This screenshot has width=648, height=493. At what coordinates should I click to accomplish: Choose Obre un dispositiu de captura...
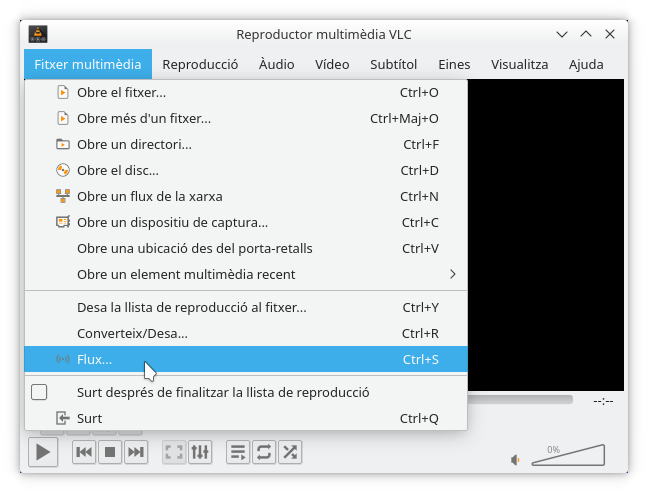[246, 222]
